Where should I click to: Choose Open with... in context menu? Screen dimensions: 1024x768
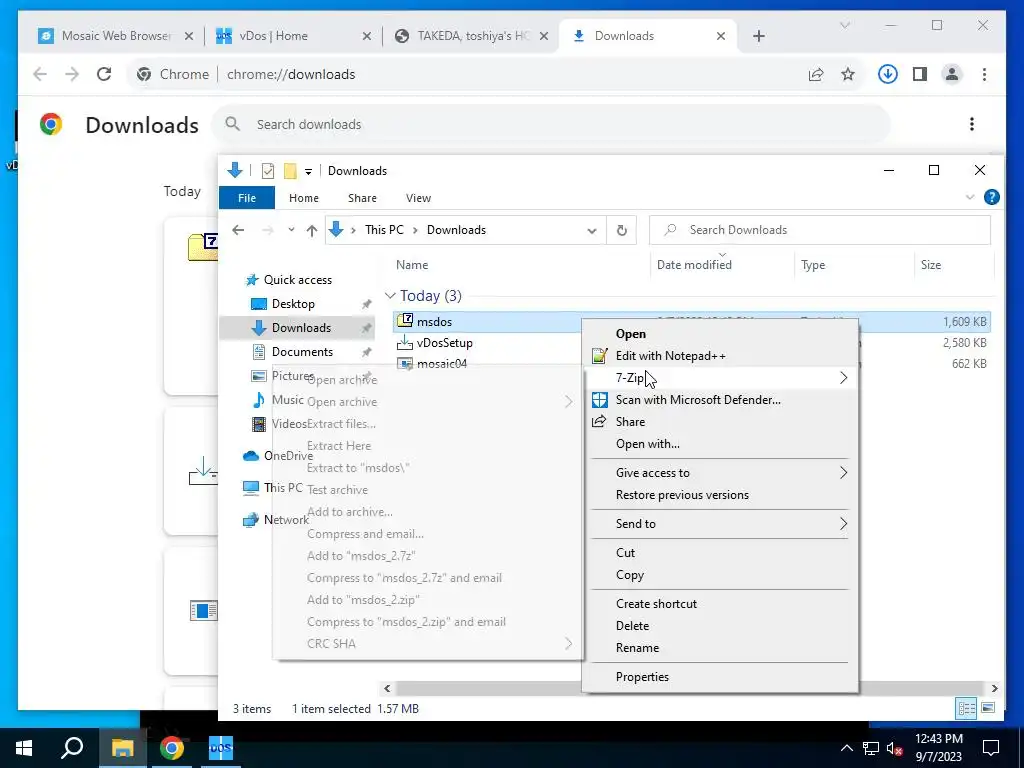point(720,444)
